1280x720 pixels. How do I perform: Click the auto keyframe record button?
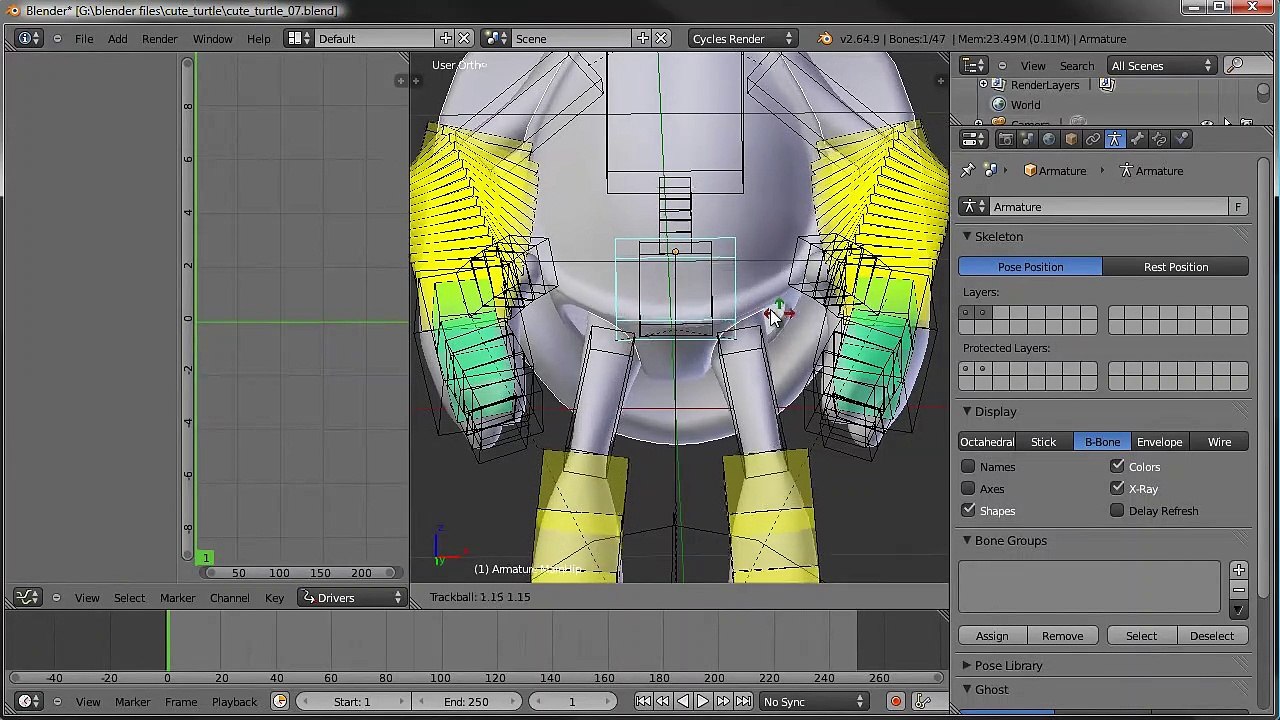tap(895, 702)
